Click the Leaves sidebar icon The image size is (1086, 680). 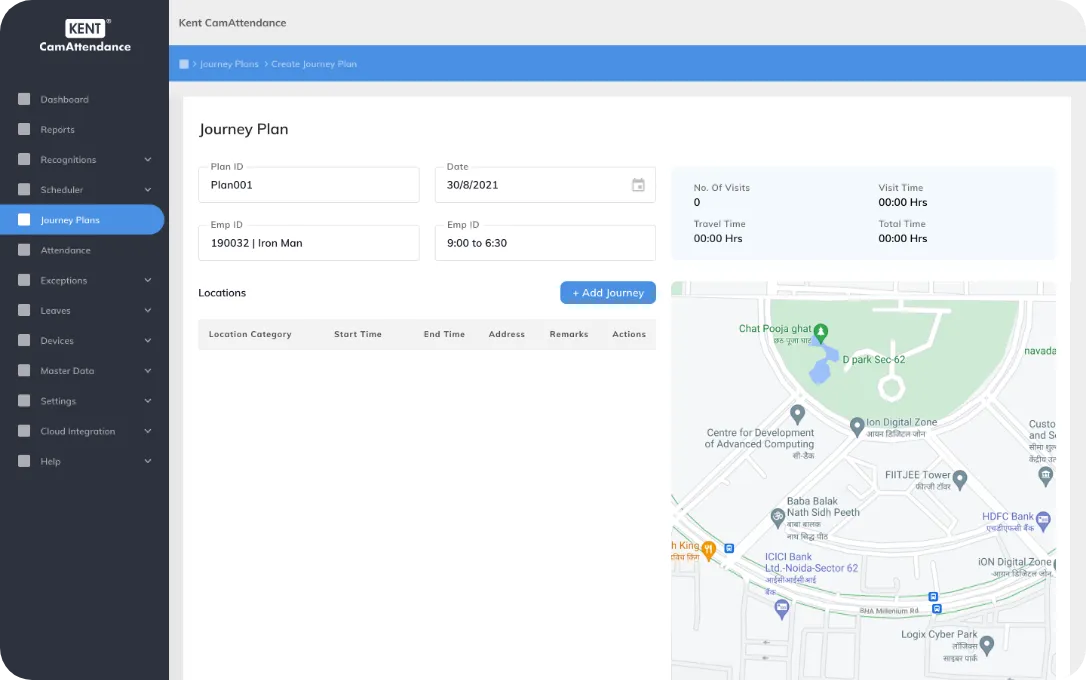click(x=24, y=310)
